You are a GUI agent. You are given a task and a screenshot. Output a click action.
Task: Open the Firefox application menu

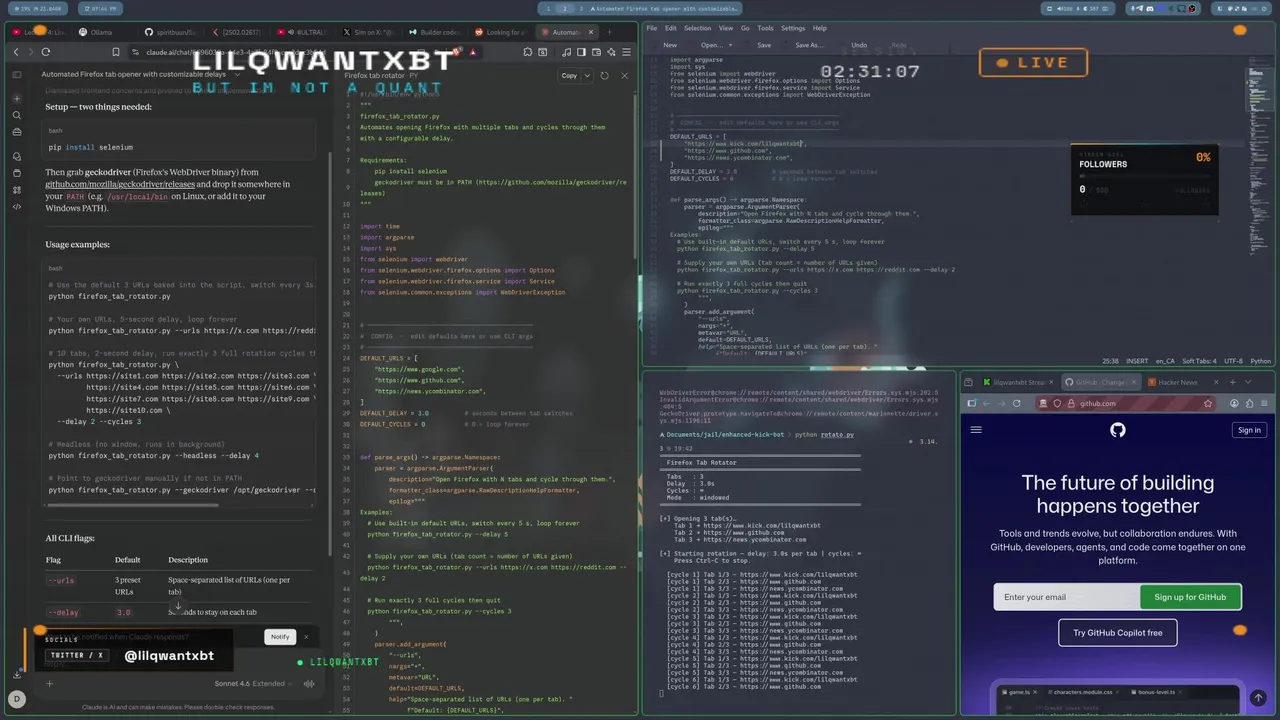click(x=1264, y=403)
